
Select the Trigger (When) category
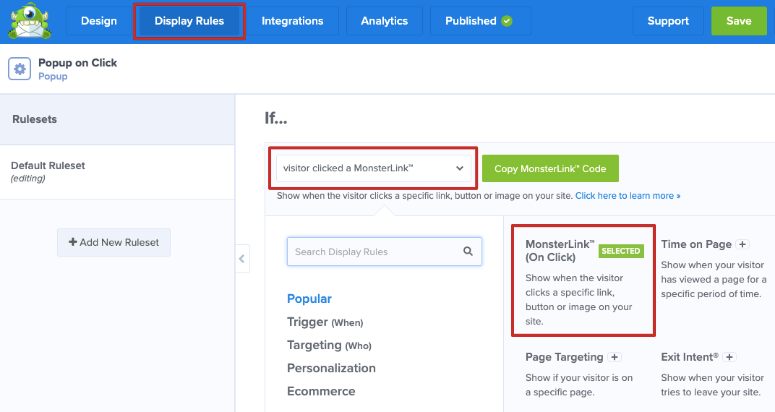[325, 322]
